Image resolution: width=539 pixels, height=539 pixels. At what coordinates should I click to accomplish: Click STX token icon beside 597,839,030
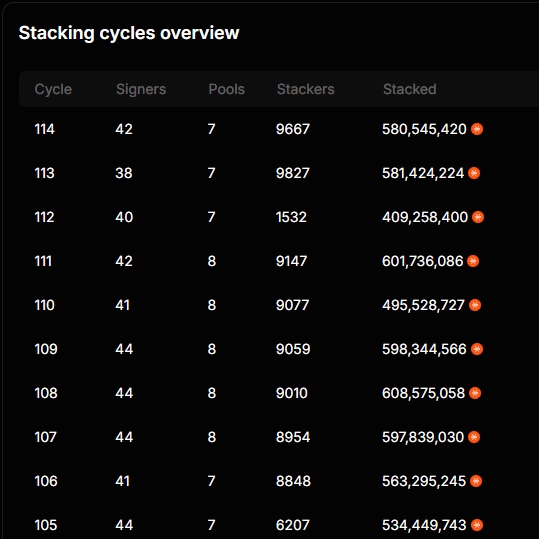(x=474, y=437)
